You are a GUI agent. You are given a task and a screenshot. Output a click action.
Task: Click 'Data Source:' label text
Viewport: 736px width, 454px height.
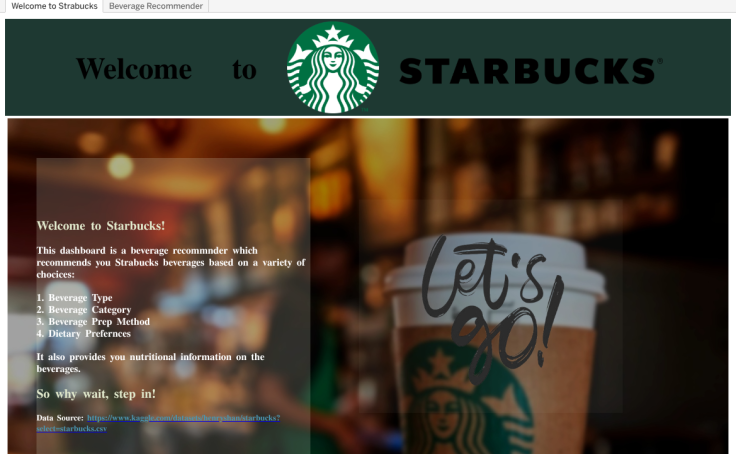tap(60, 418)
